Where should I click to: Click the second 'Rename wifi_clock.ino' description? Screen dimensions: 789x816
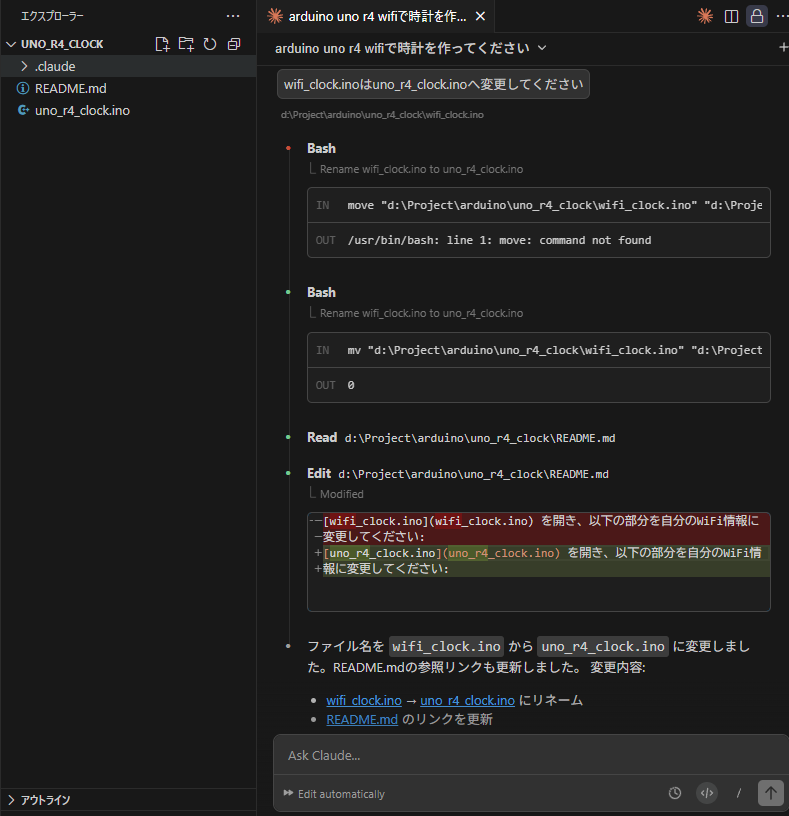click(421, 313)
